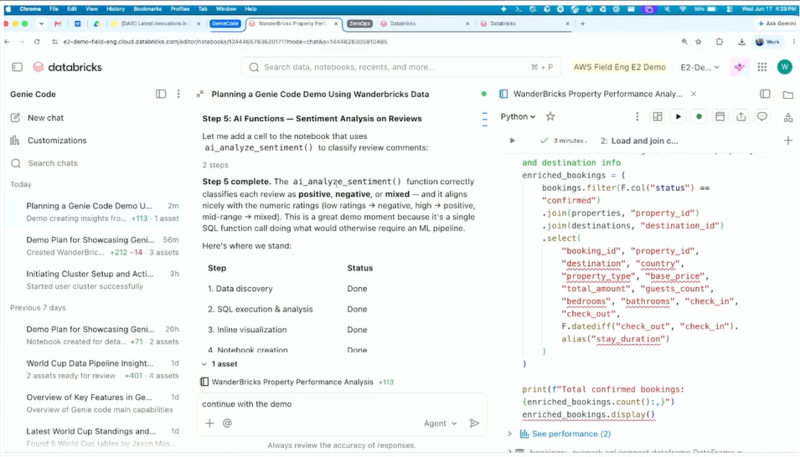Share the notebook via share icon
This screenshot has height=457, width=800.
[741, 117]
